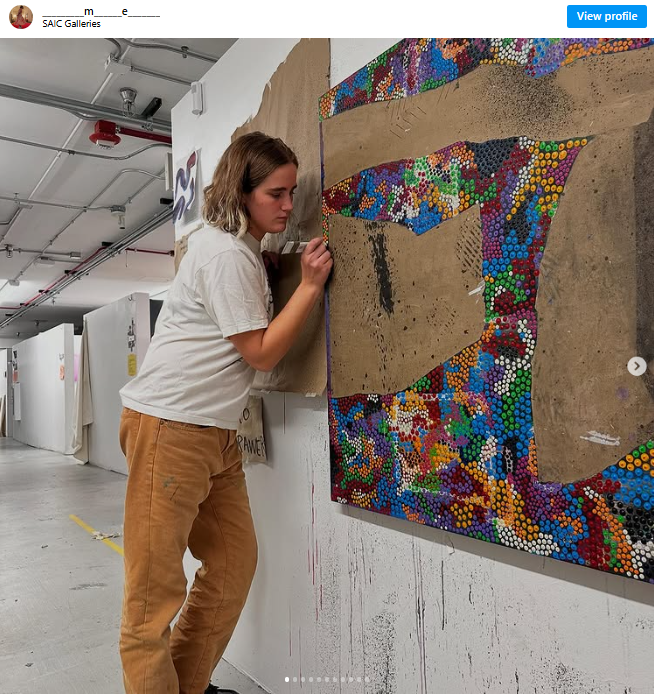Open the SAIC Galleries location link

(x=71, y=24)
